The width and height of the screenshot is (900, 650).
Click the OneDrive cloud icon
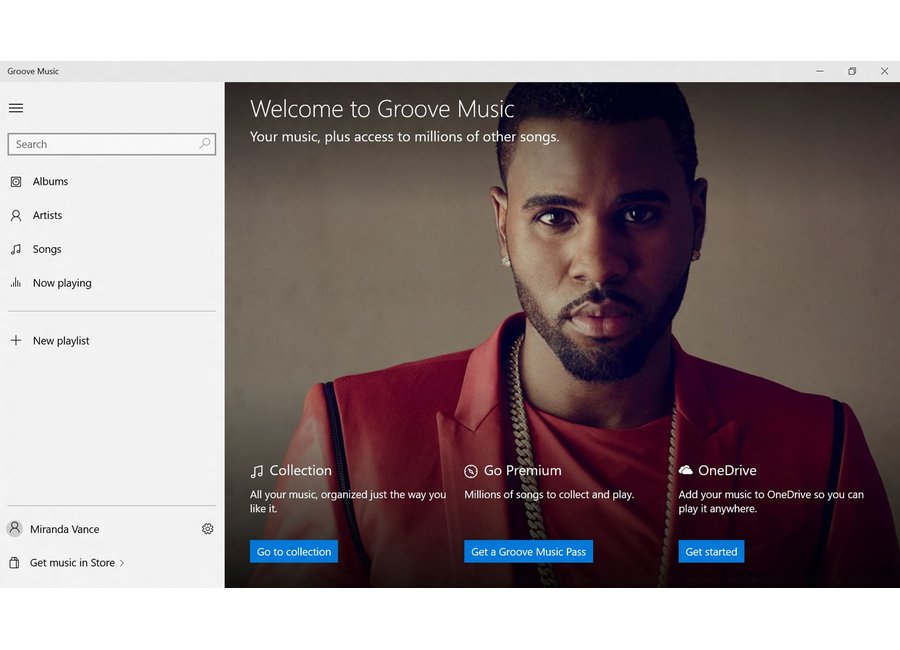click(x=685, y=470)
